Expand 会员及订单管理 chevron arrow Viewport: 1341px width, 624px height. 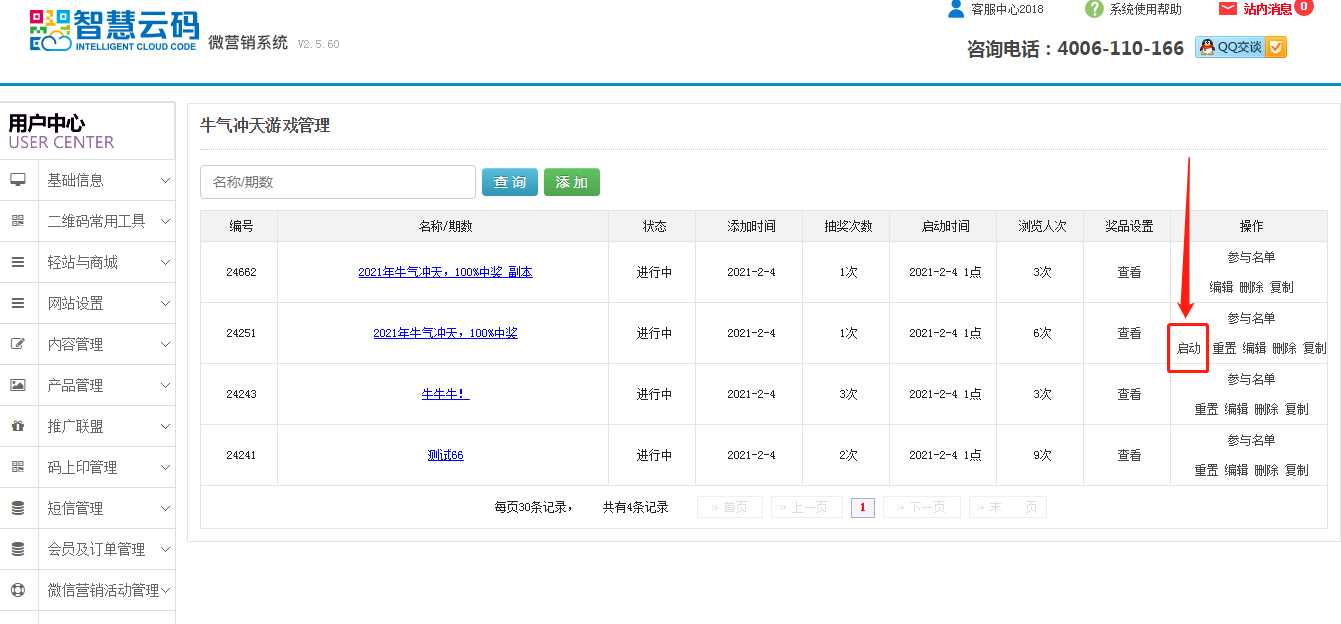(165, 549)
